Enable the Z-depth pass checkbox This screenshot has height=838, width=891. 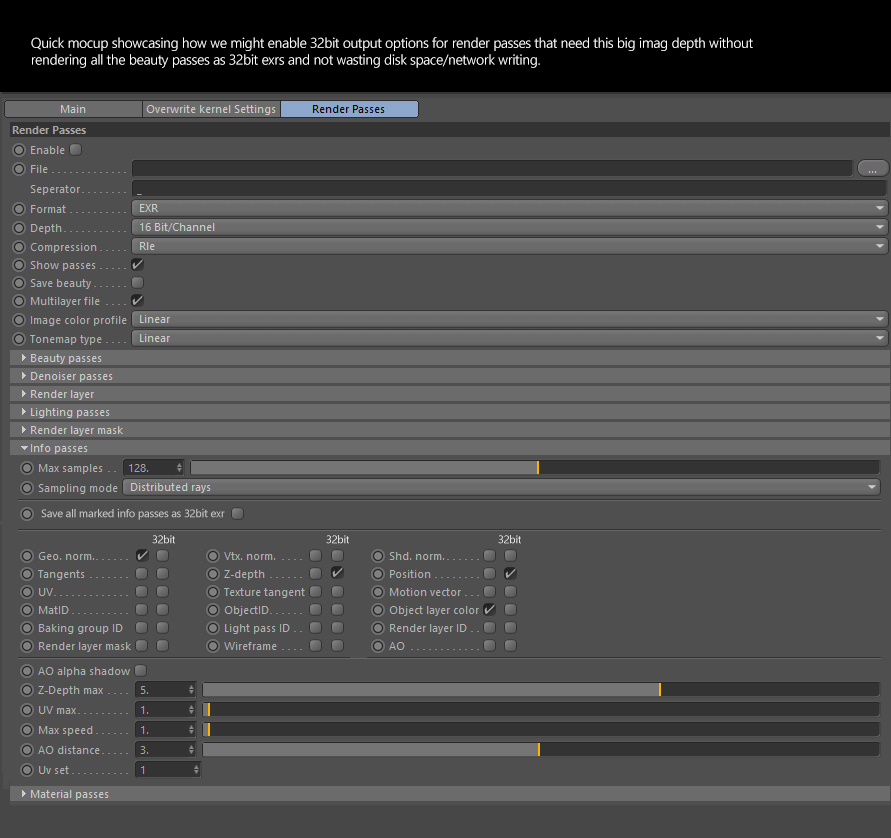coord(315,574)
